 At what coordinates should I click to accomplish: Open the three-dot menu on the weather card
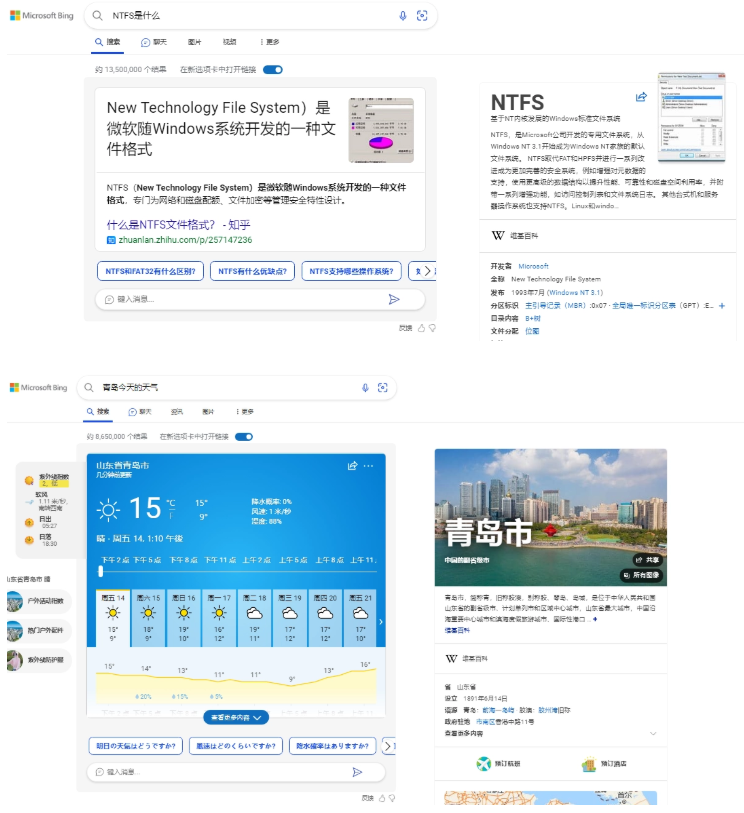369,466
